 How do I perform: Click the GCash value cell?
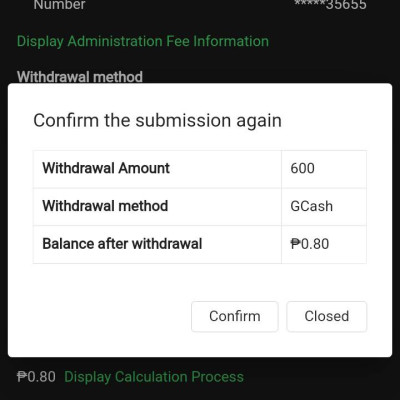click(x=324, y=207)
